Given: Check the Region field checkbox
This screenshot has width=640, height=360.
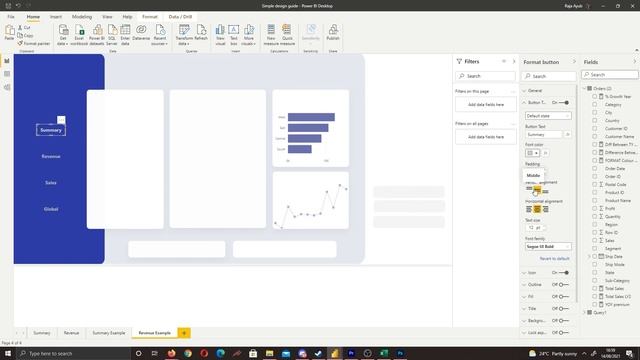Looking at the screenshot, I should click(595, 224).
